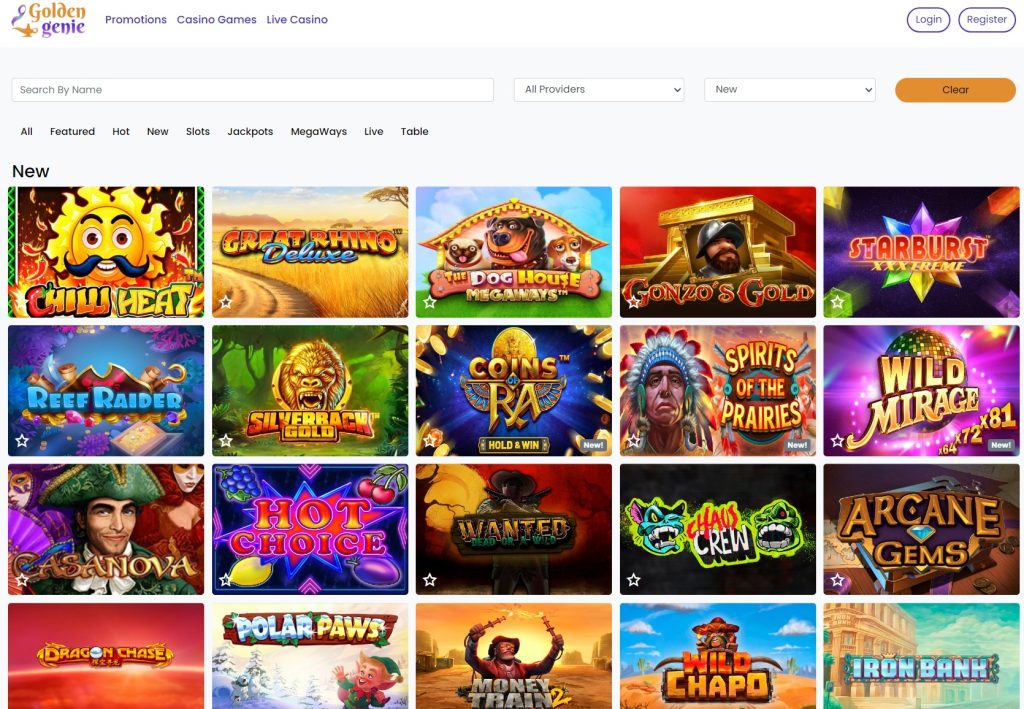Click the star icon on Wanted

tap(430, 580)
